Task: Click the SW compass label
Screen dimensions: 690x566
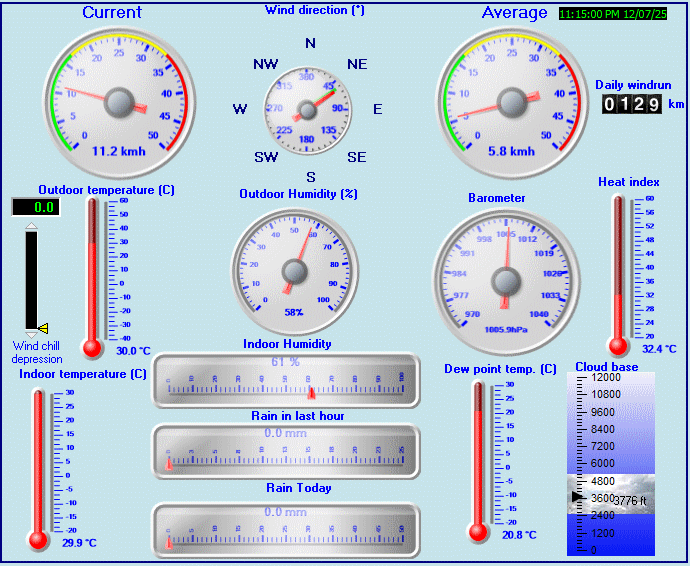Action: coord(265,157)
